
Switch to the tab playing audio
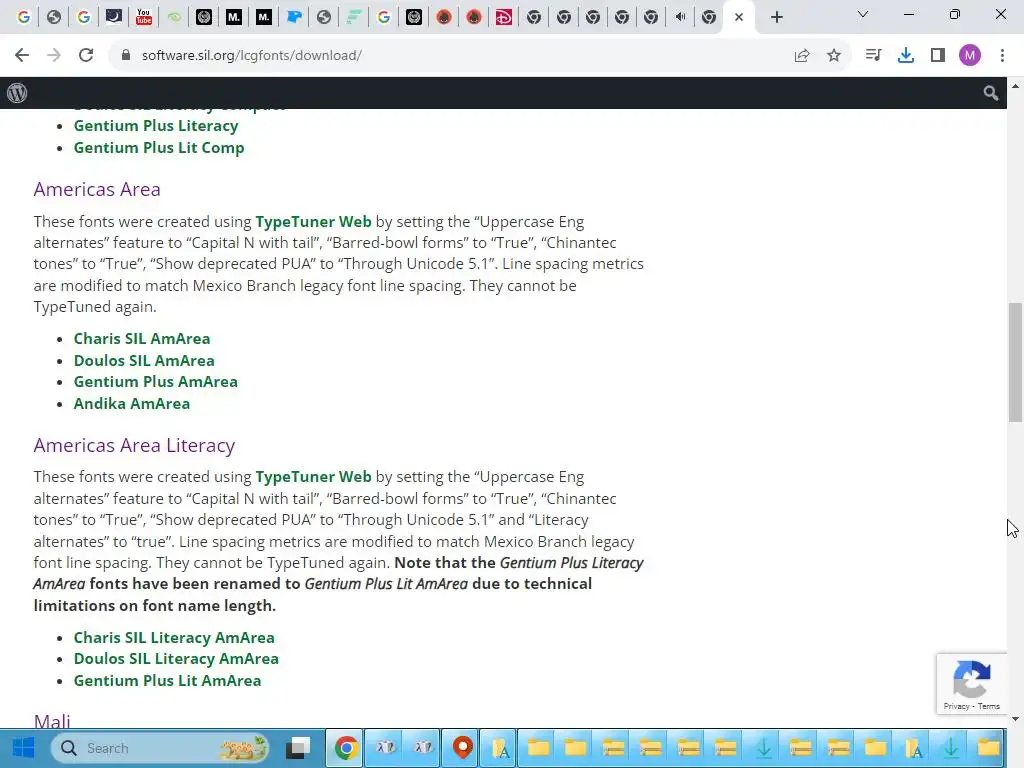click(680, 17)
